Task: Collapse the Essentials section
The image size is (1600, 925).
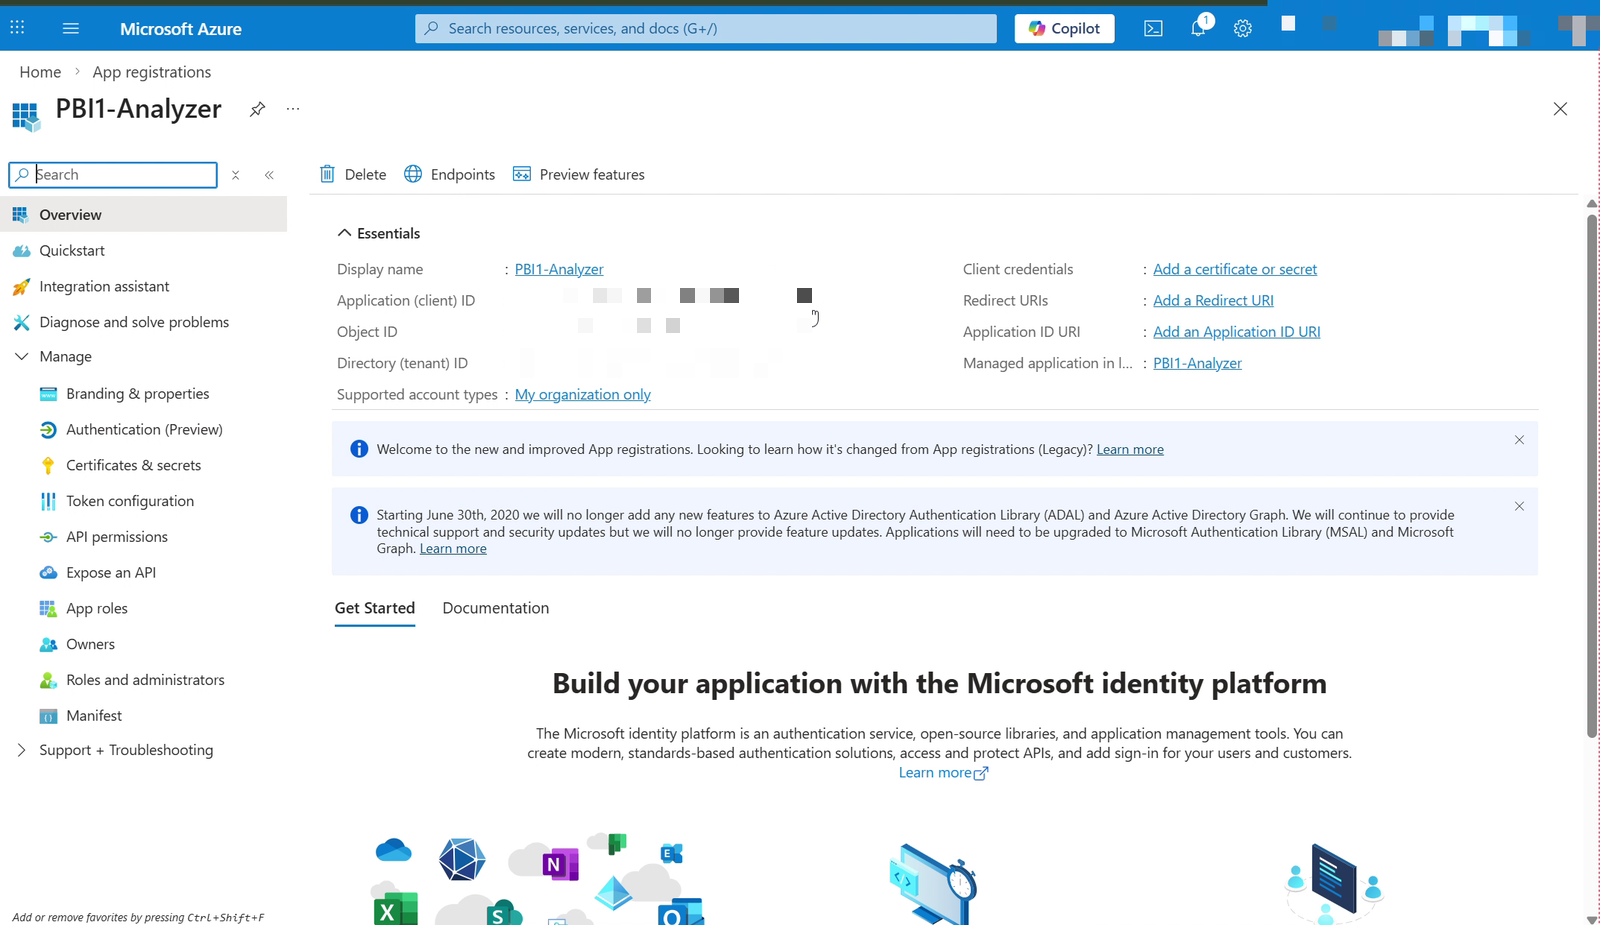Action: (379, 233)
